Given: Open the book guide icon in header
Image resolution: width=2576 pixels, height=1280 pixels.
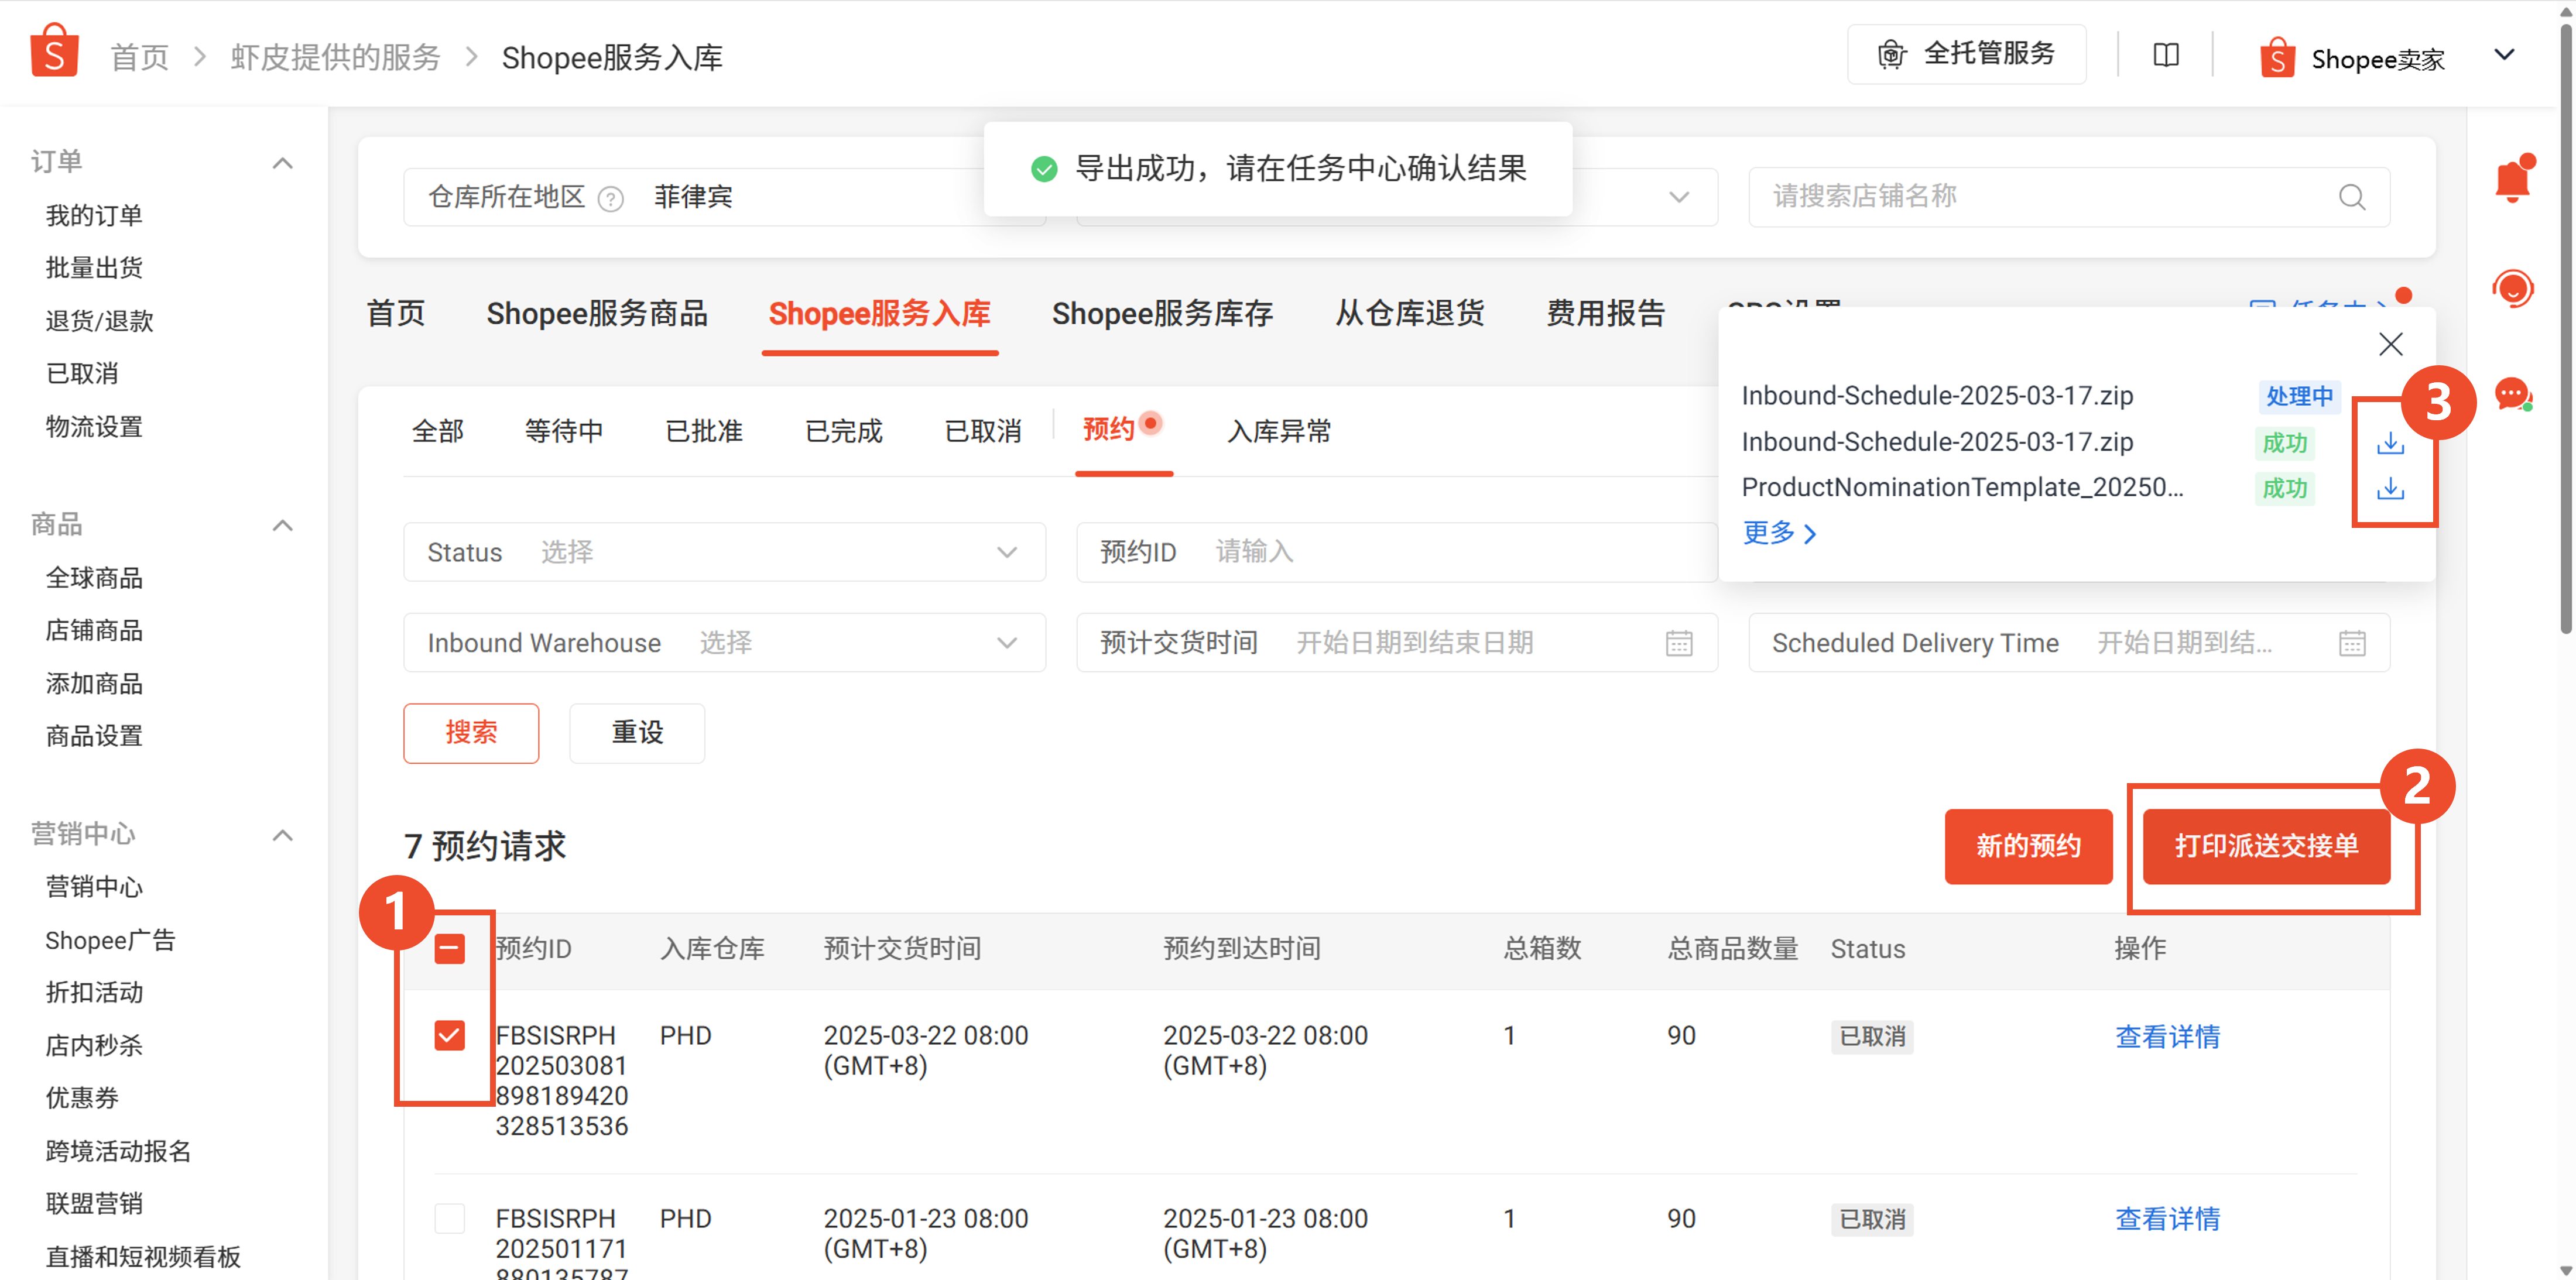Looking at the screenshot, I should pos(2166,55).
